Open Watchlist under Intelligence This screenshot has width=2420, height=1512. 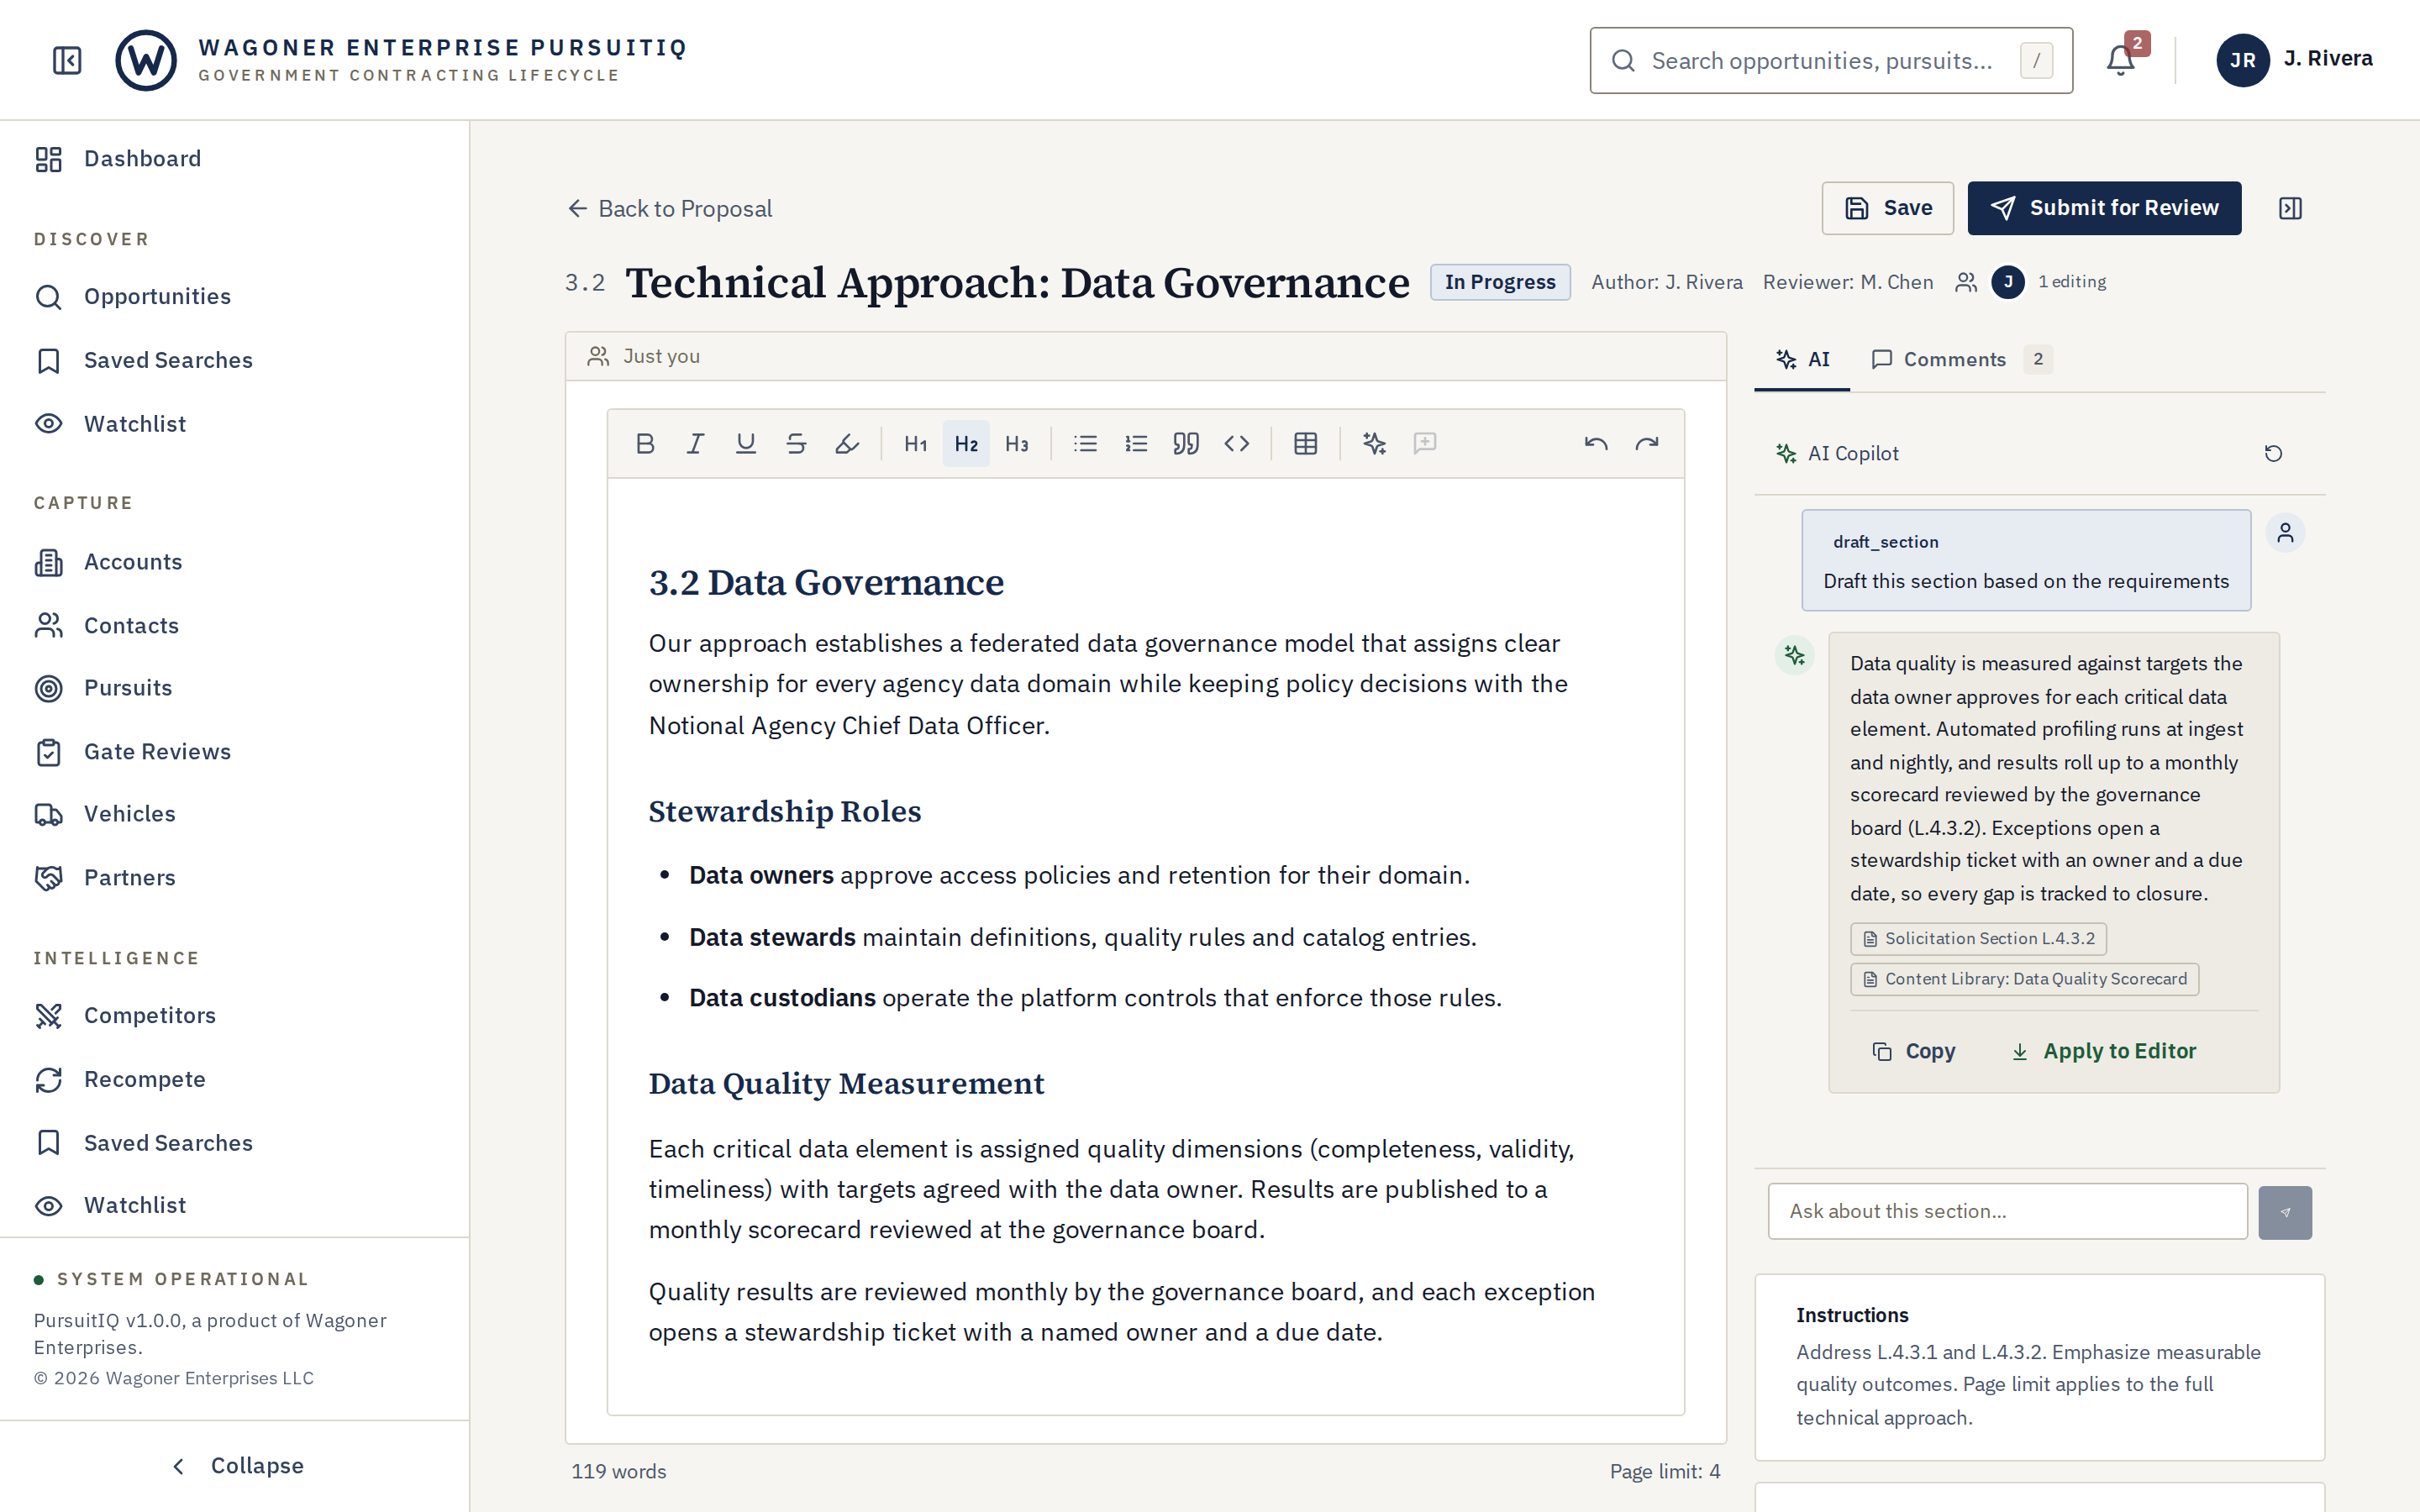234,1206
